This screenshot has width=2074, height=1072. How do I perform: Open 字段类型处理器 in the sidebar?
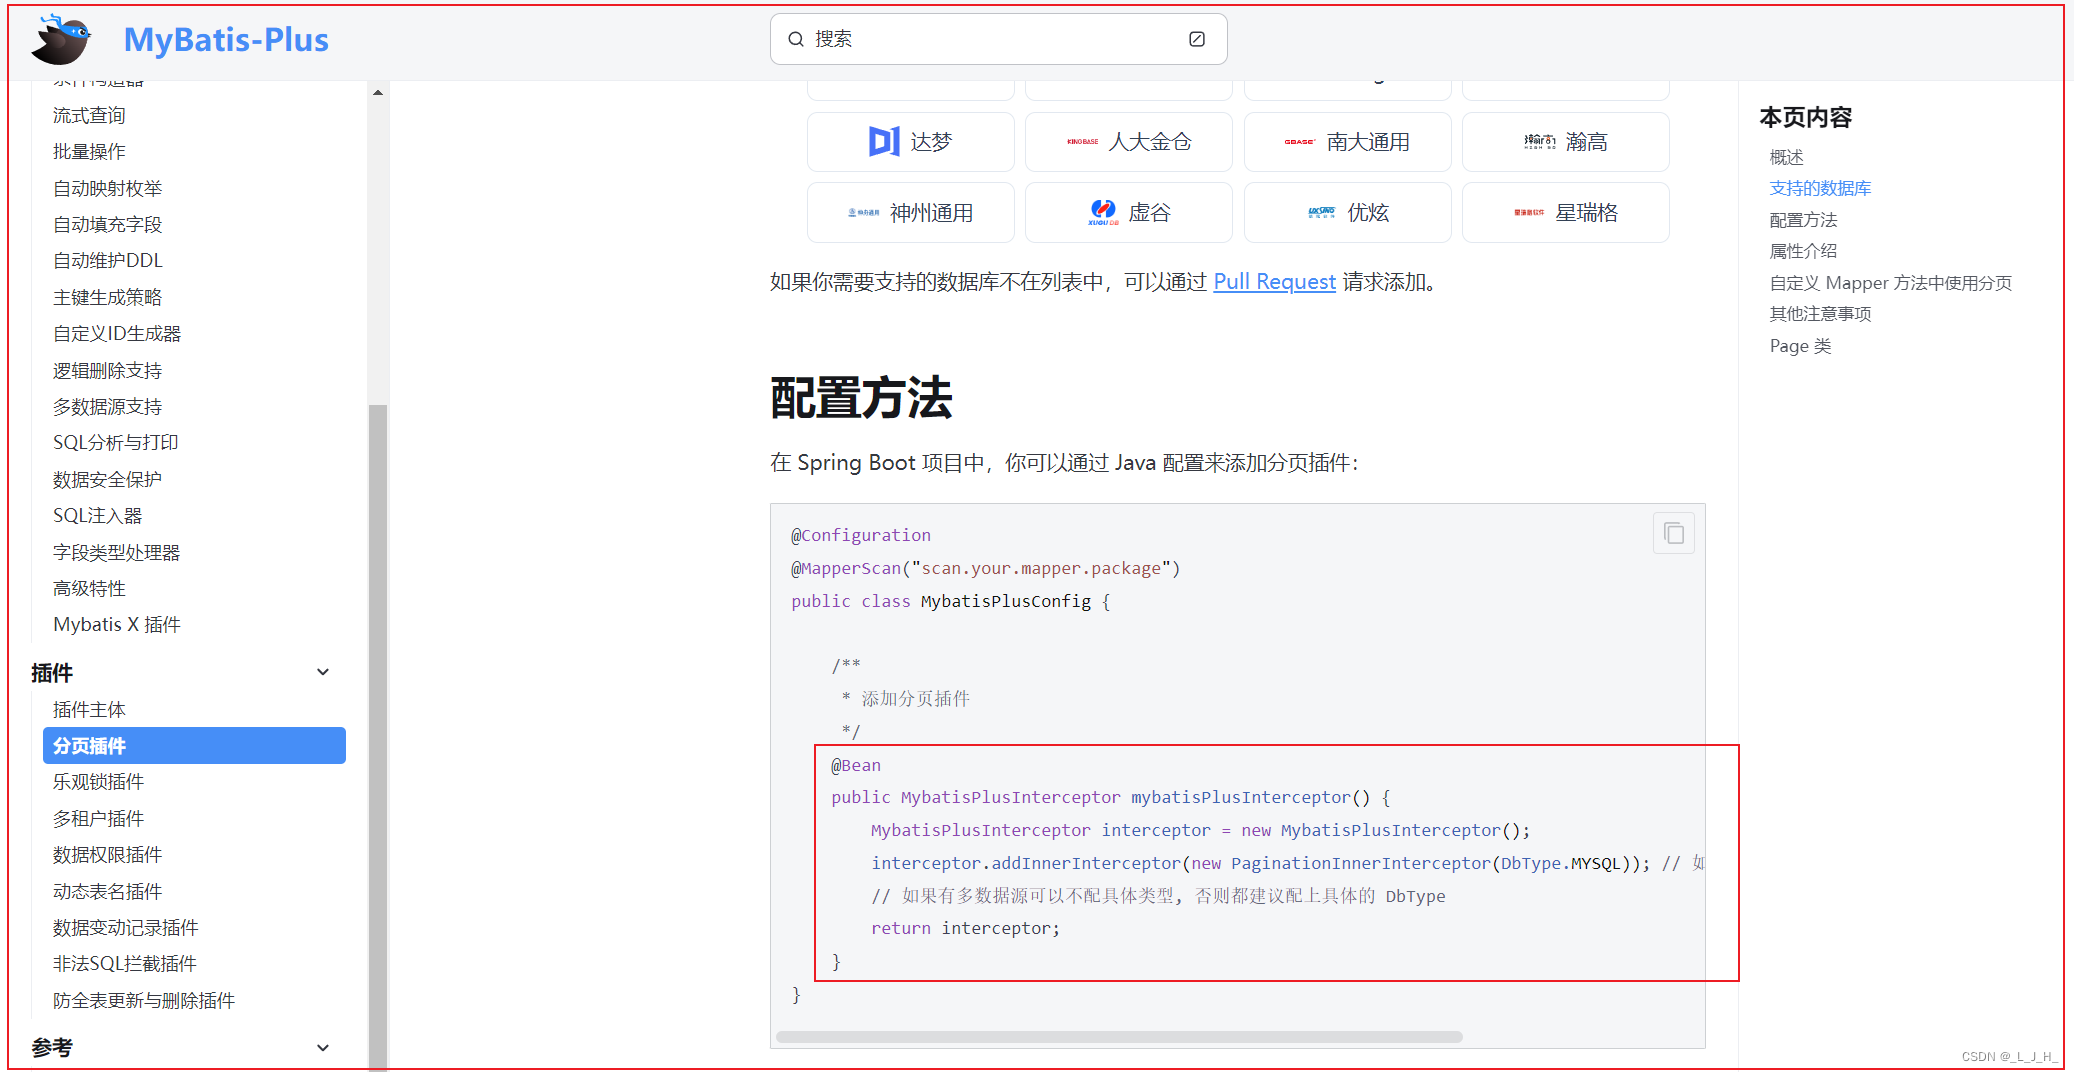[116, 553]
